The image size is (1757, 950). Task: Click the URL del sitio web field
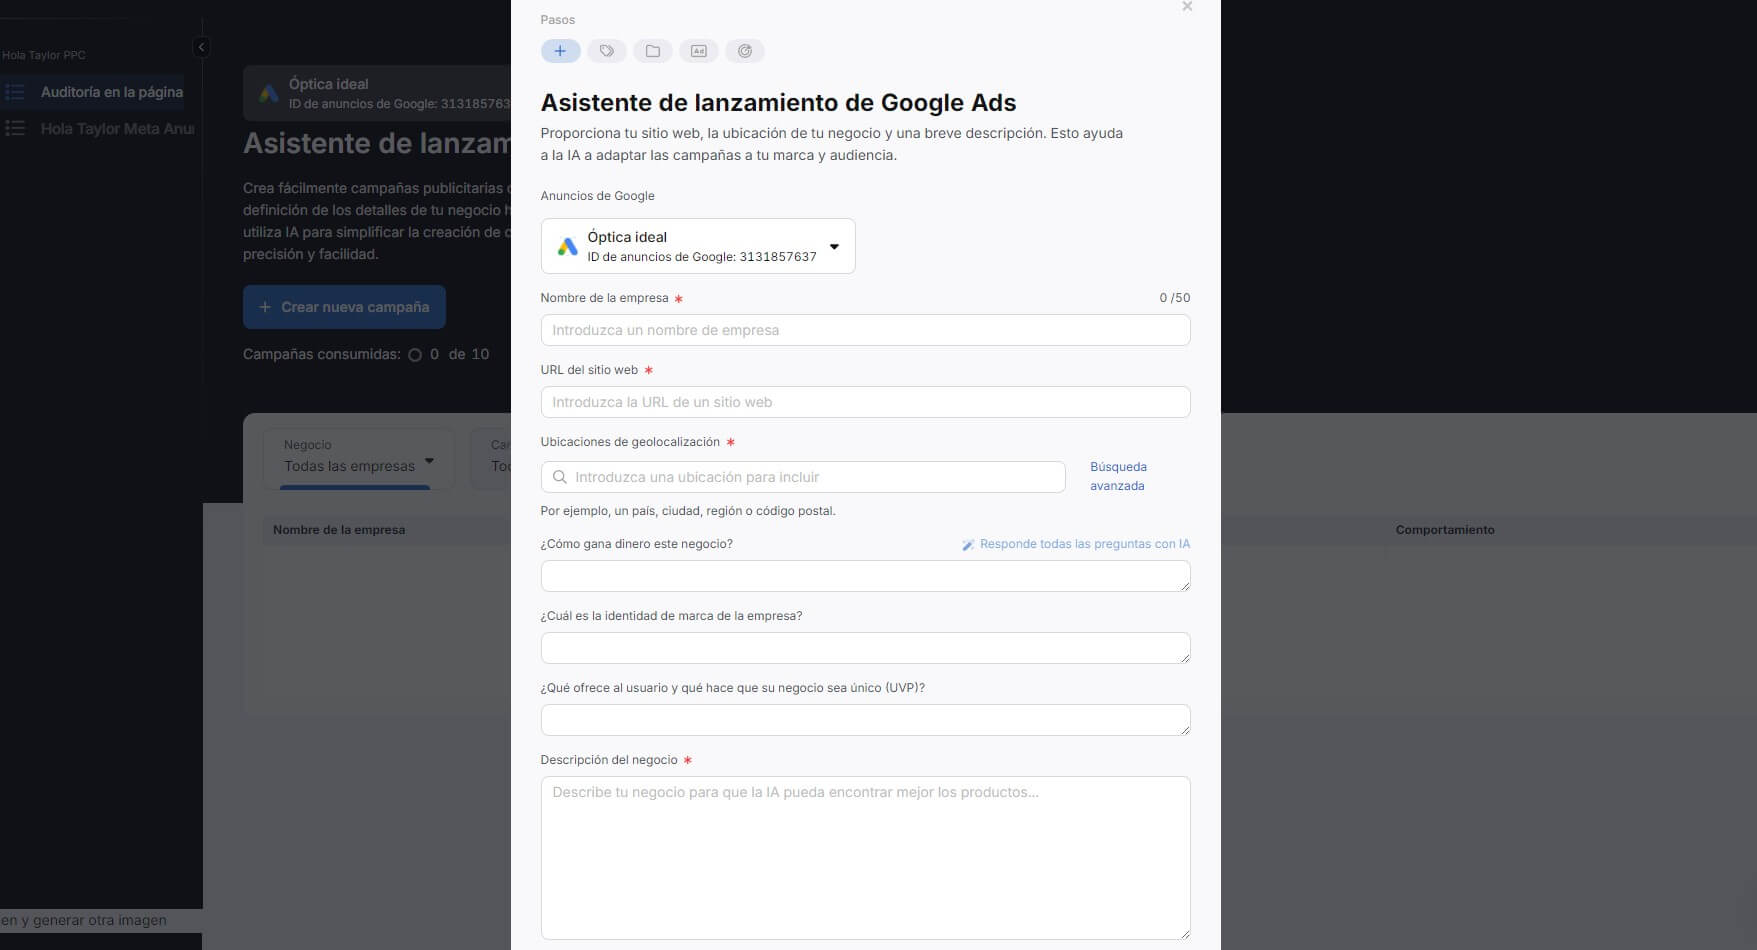coord(864,402)
